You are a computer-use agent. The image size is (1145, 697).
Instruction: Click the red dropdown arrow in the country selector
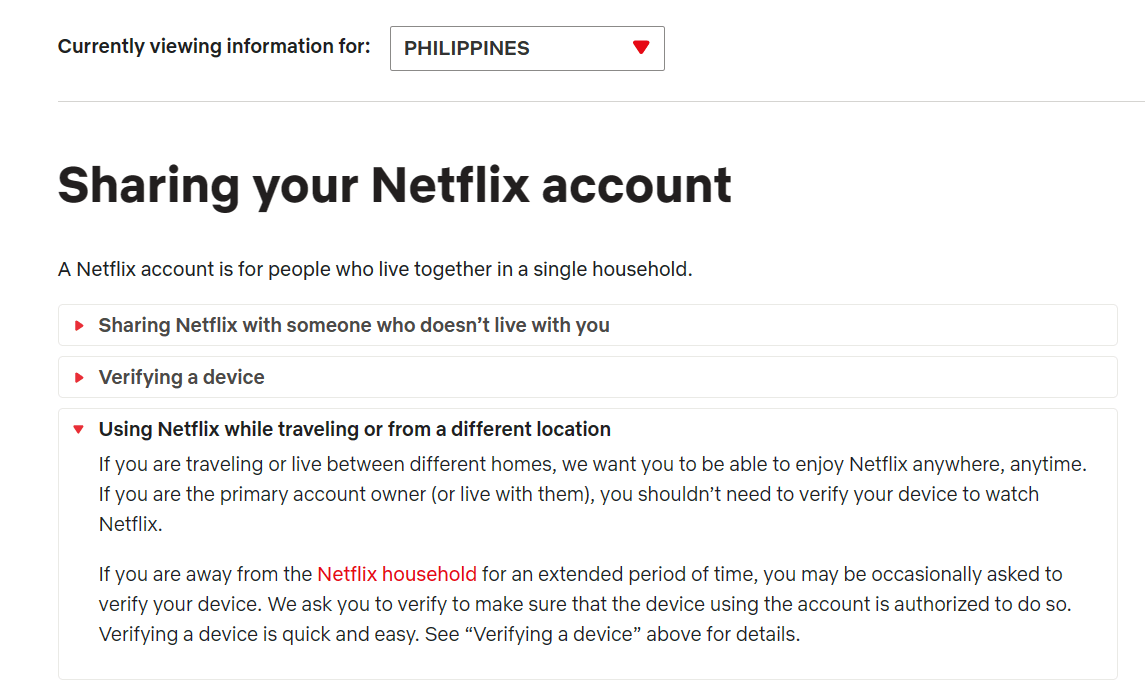641,47
